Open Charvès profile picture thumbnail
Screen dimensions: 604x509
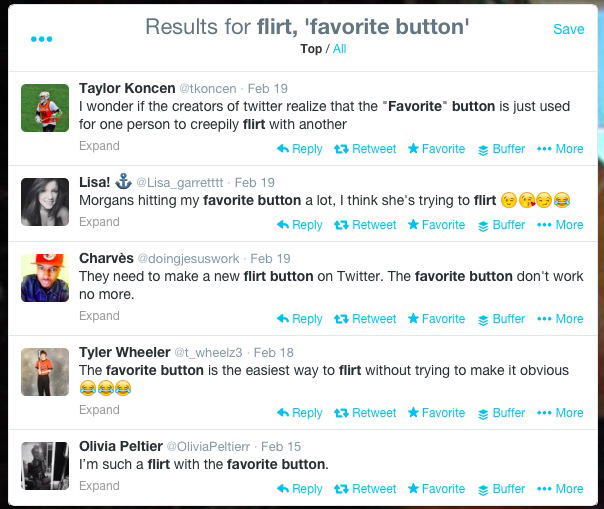(45, 278)
